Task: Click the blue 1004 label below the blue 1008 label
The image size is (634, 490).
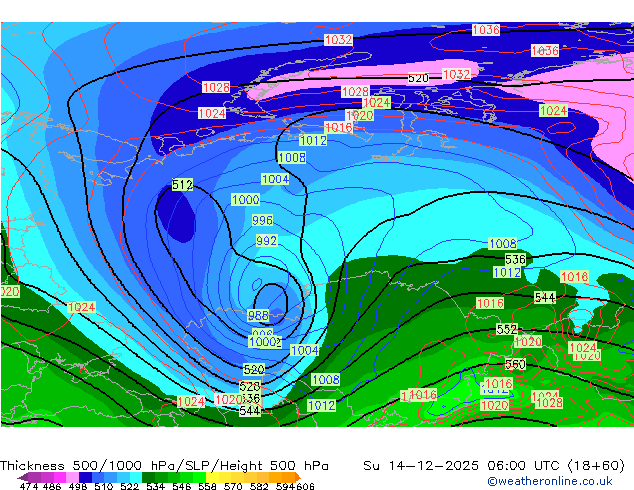Action: pyautogui.click(x=275, y=179)
